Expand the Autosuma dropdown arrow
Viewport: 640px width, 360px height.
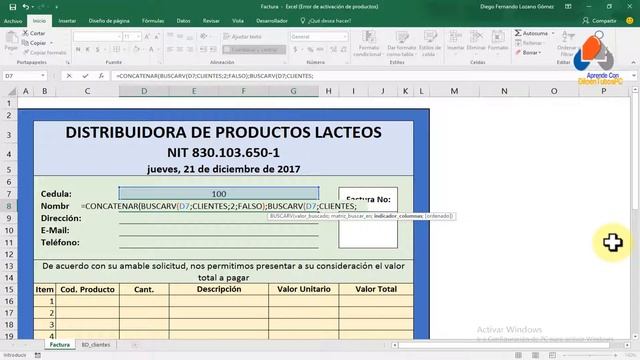(x=553, y=33)
